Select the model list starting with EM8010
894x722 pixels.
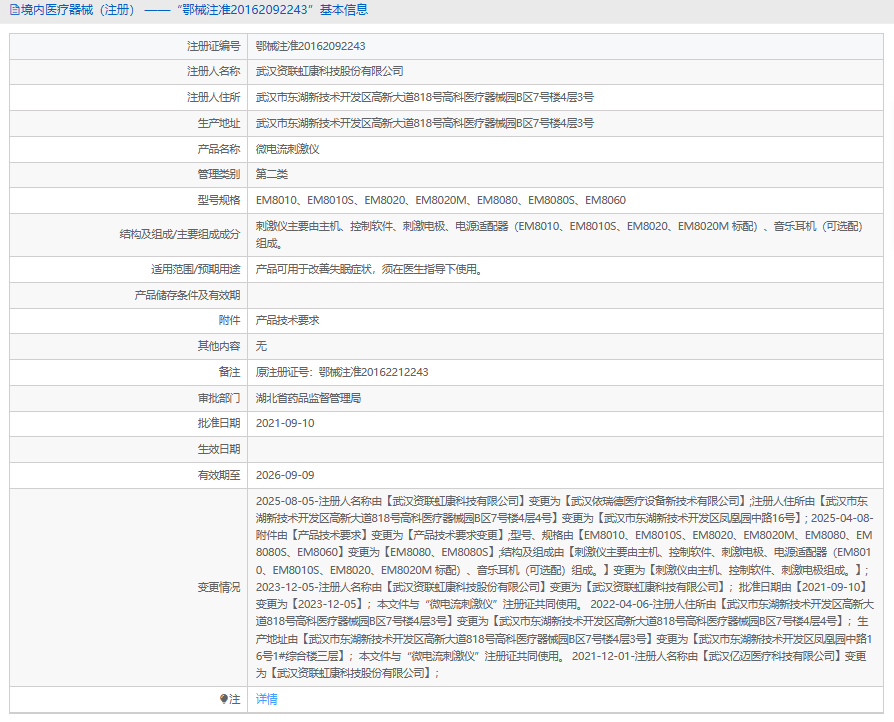(441, 200)
